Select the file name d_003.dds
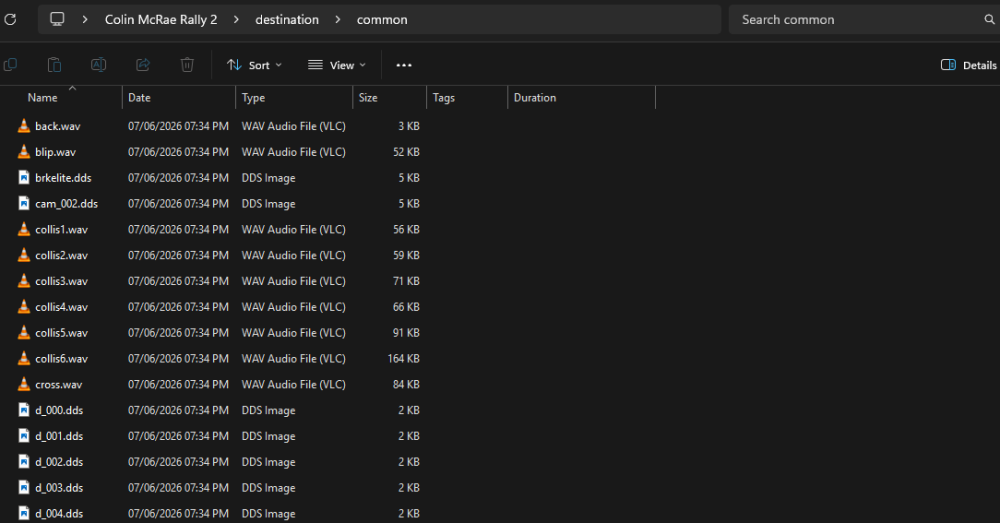This screenshot has width=1000, height=523. (x=59, y=488)
